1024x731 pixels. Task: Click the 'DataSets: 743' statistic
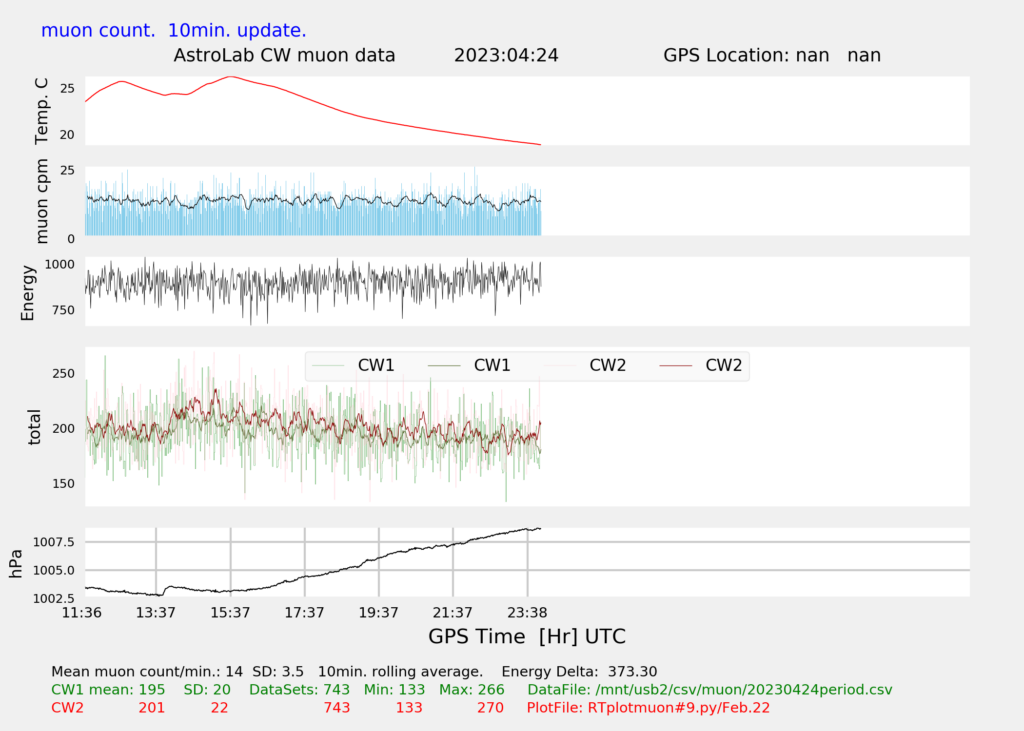click(x=300, y=690)
